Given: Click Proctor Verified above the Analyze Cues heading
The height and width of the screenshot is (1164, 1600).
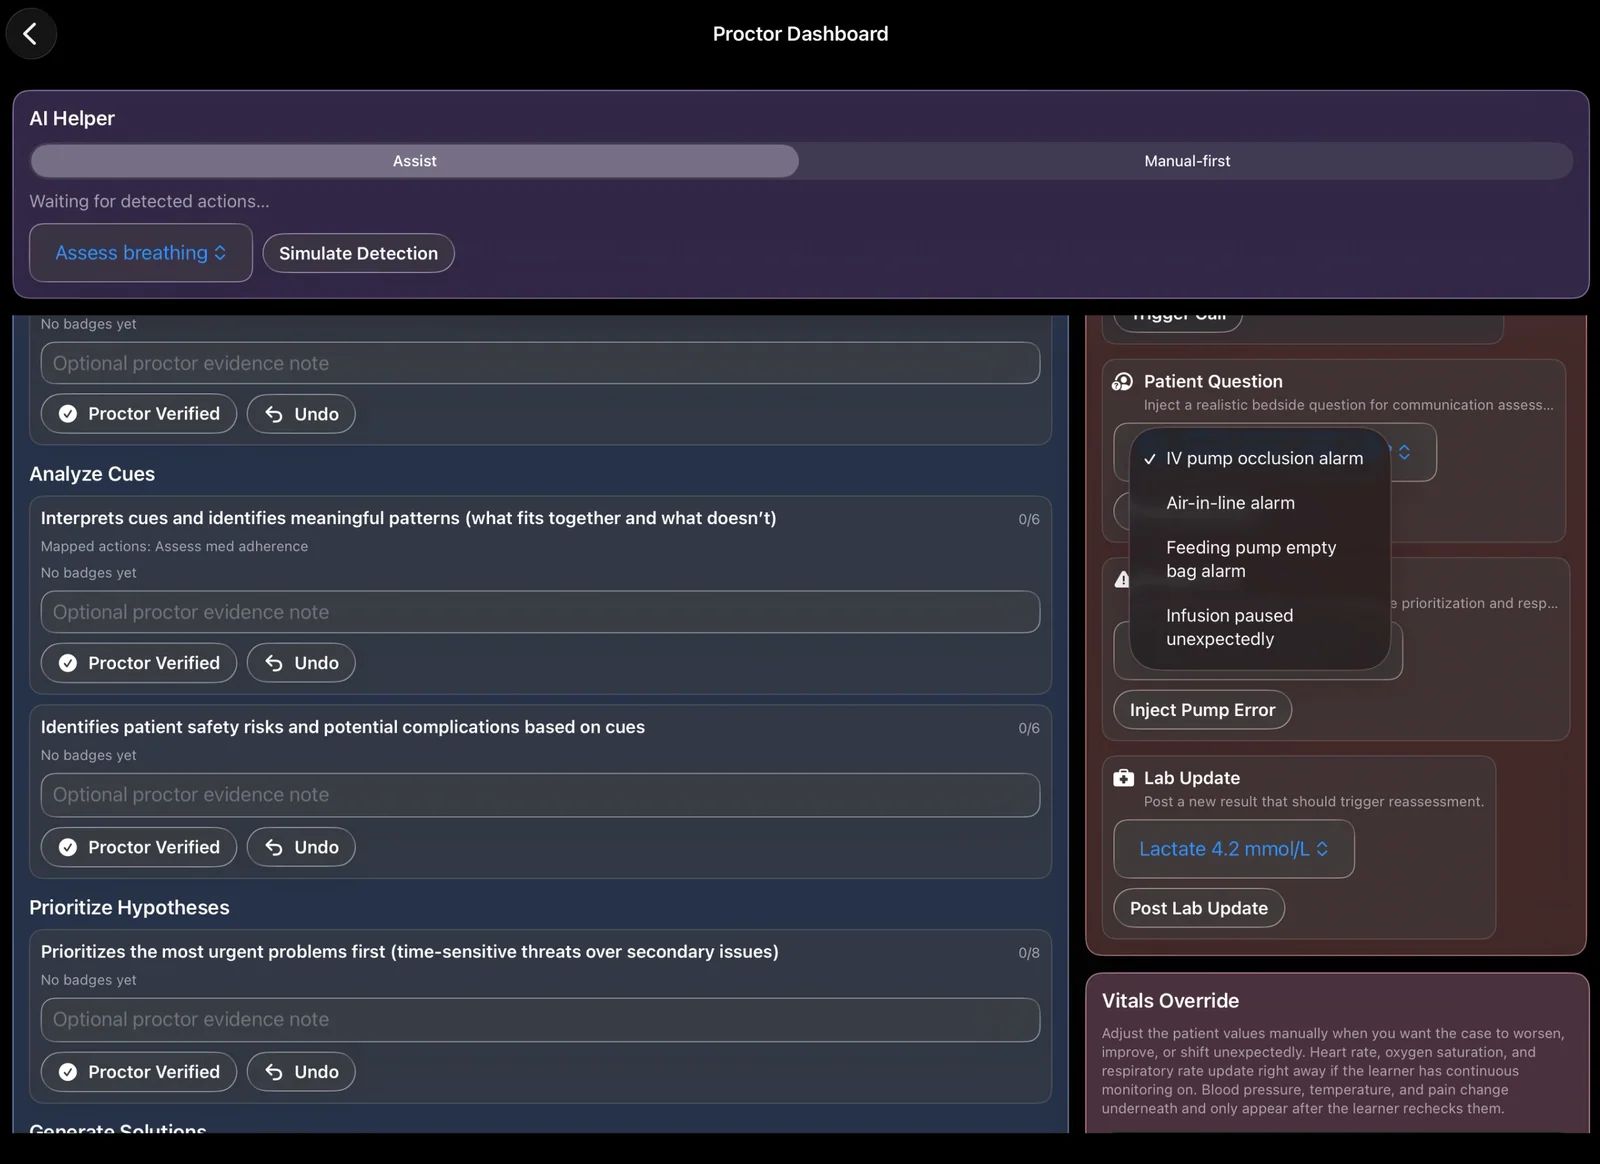Looking at the screenshot, I should pyautogui.click(x=139, y=414).
